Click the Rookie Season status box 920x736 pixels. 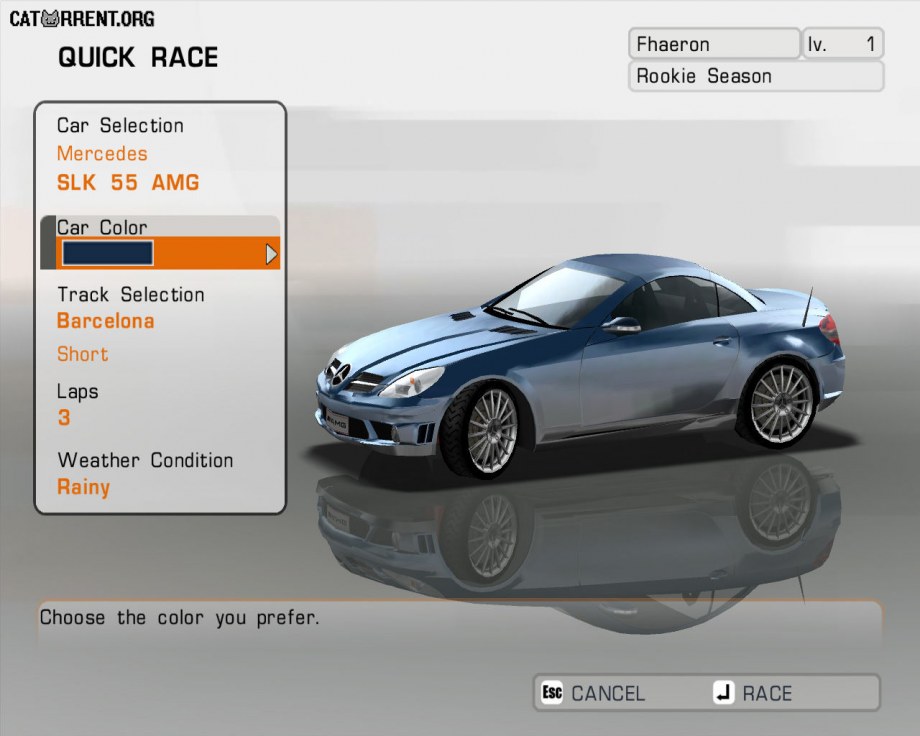(756, 76)
